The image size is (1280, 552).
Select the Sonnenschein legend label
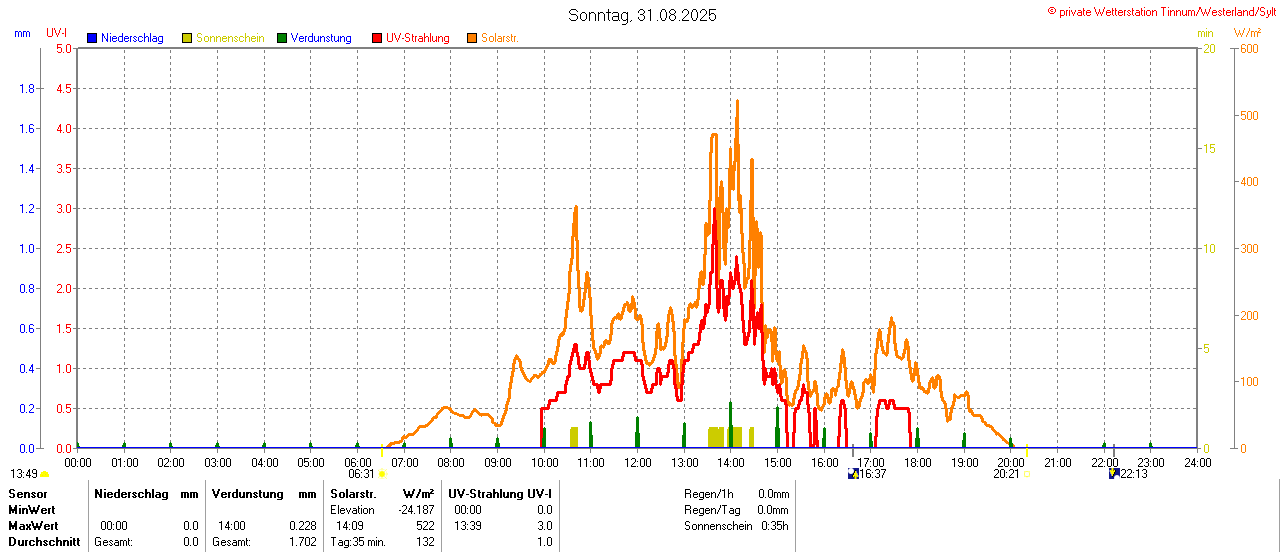[x=230, y=38]
